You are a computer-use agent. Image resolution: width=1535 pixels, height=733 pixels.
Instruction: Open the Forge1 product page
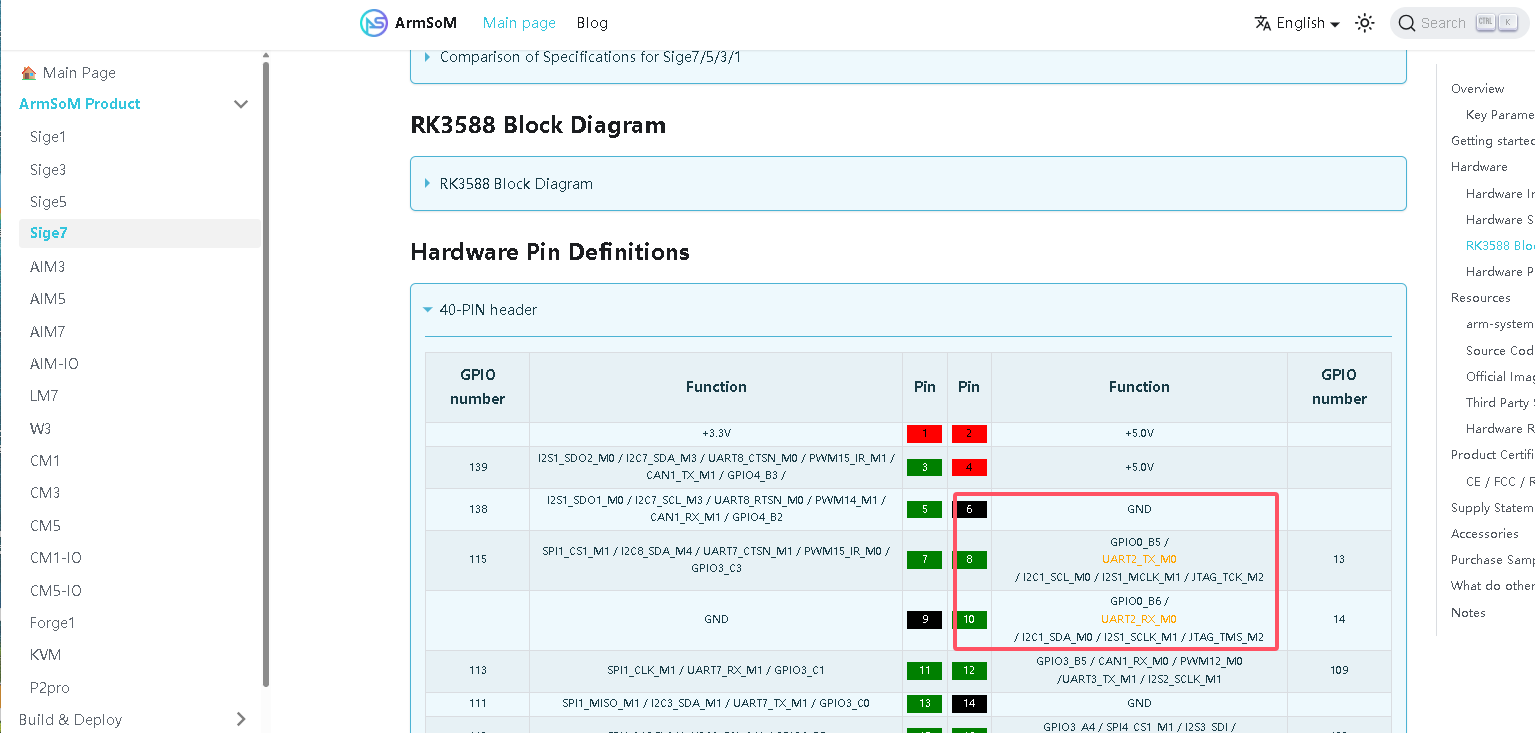[52, 623]
